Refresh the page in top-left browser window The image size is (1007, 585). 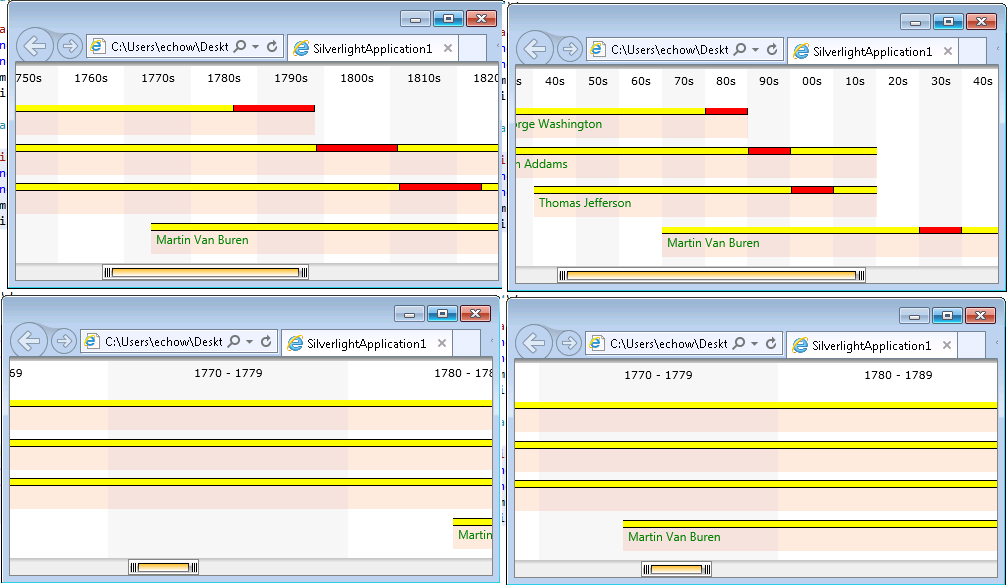pos(272,46)
